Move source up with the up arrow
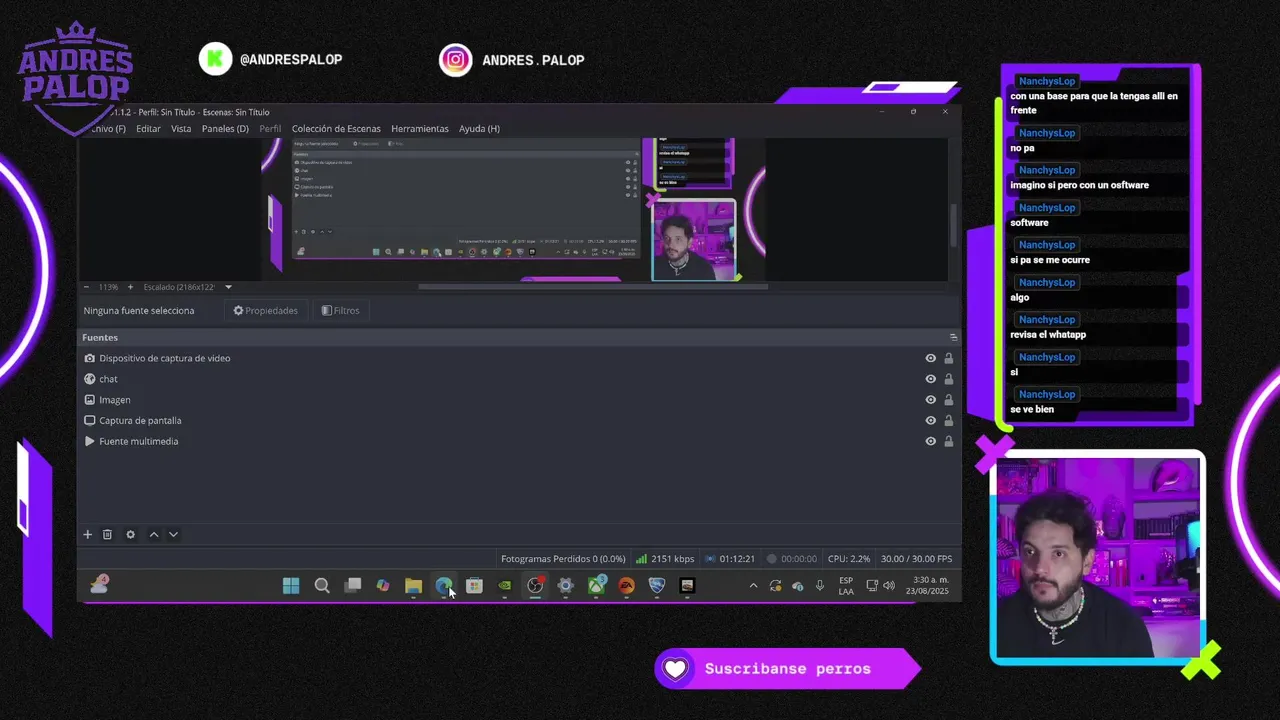Screen dimensions: 1280x720 click(x=154, y=535)
